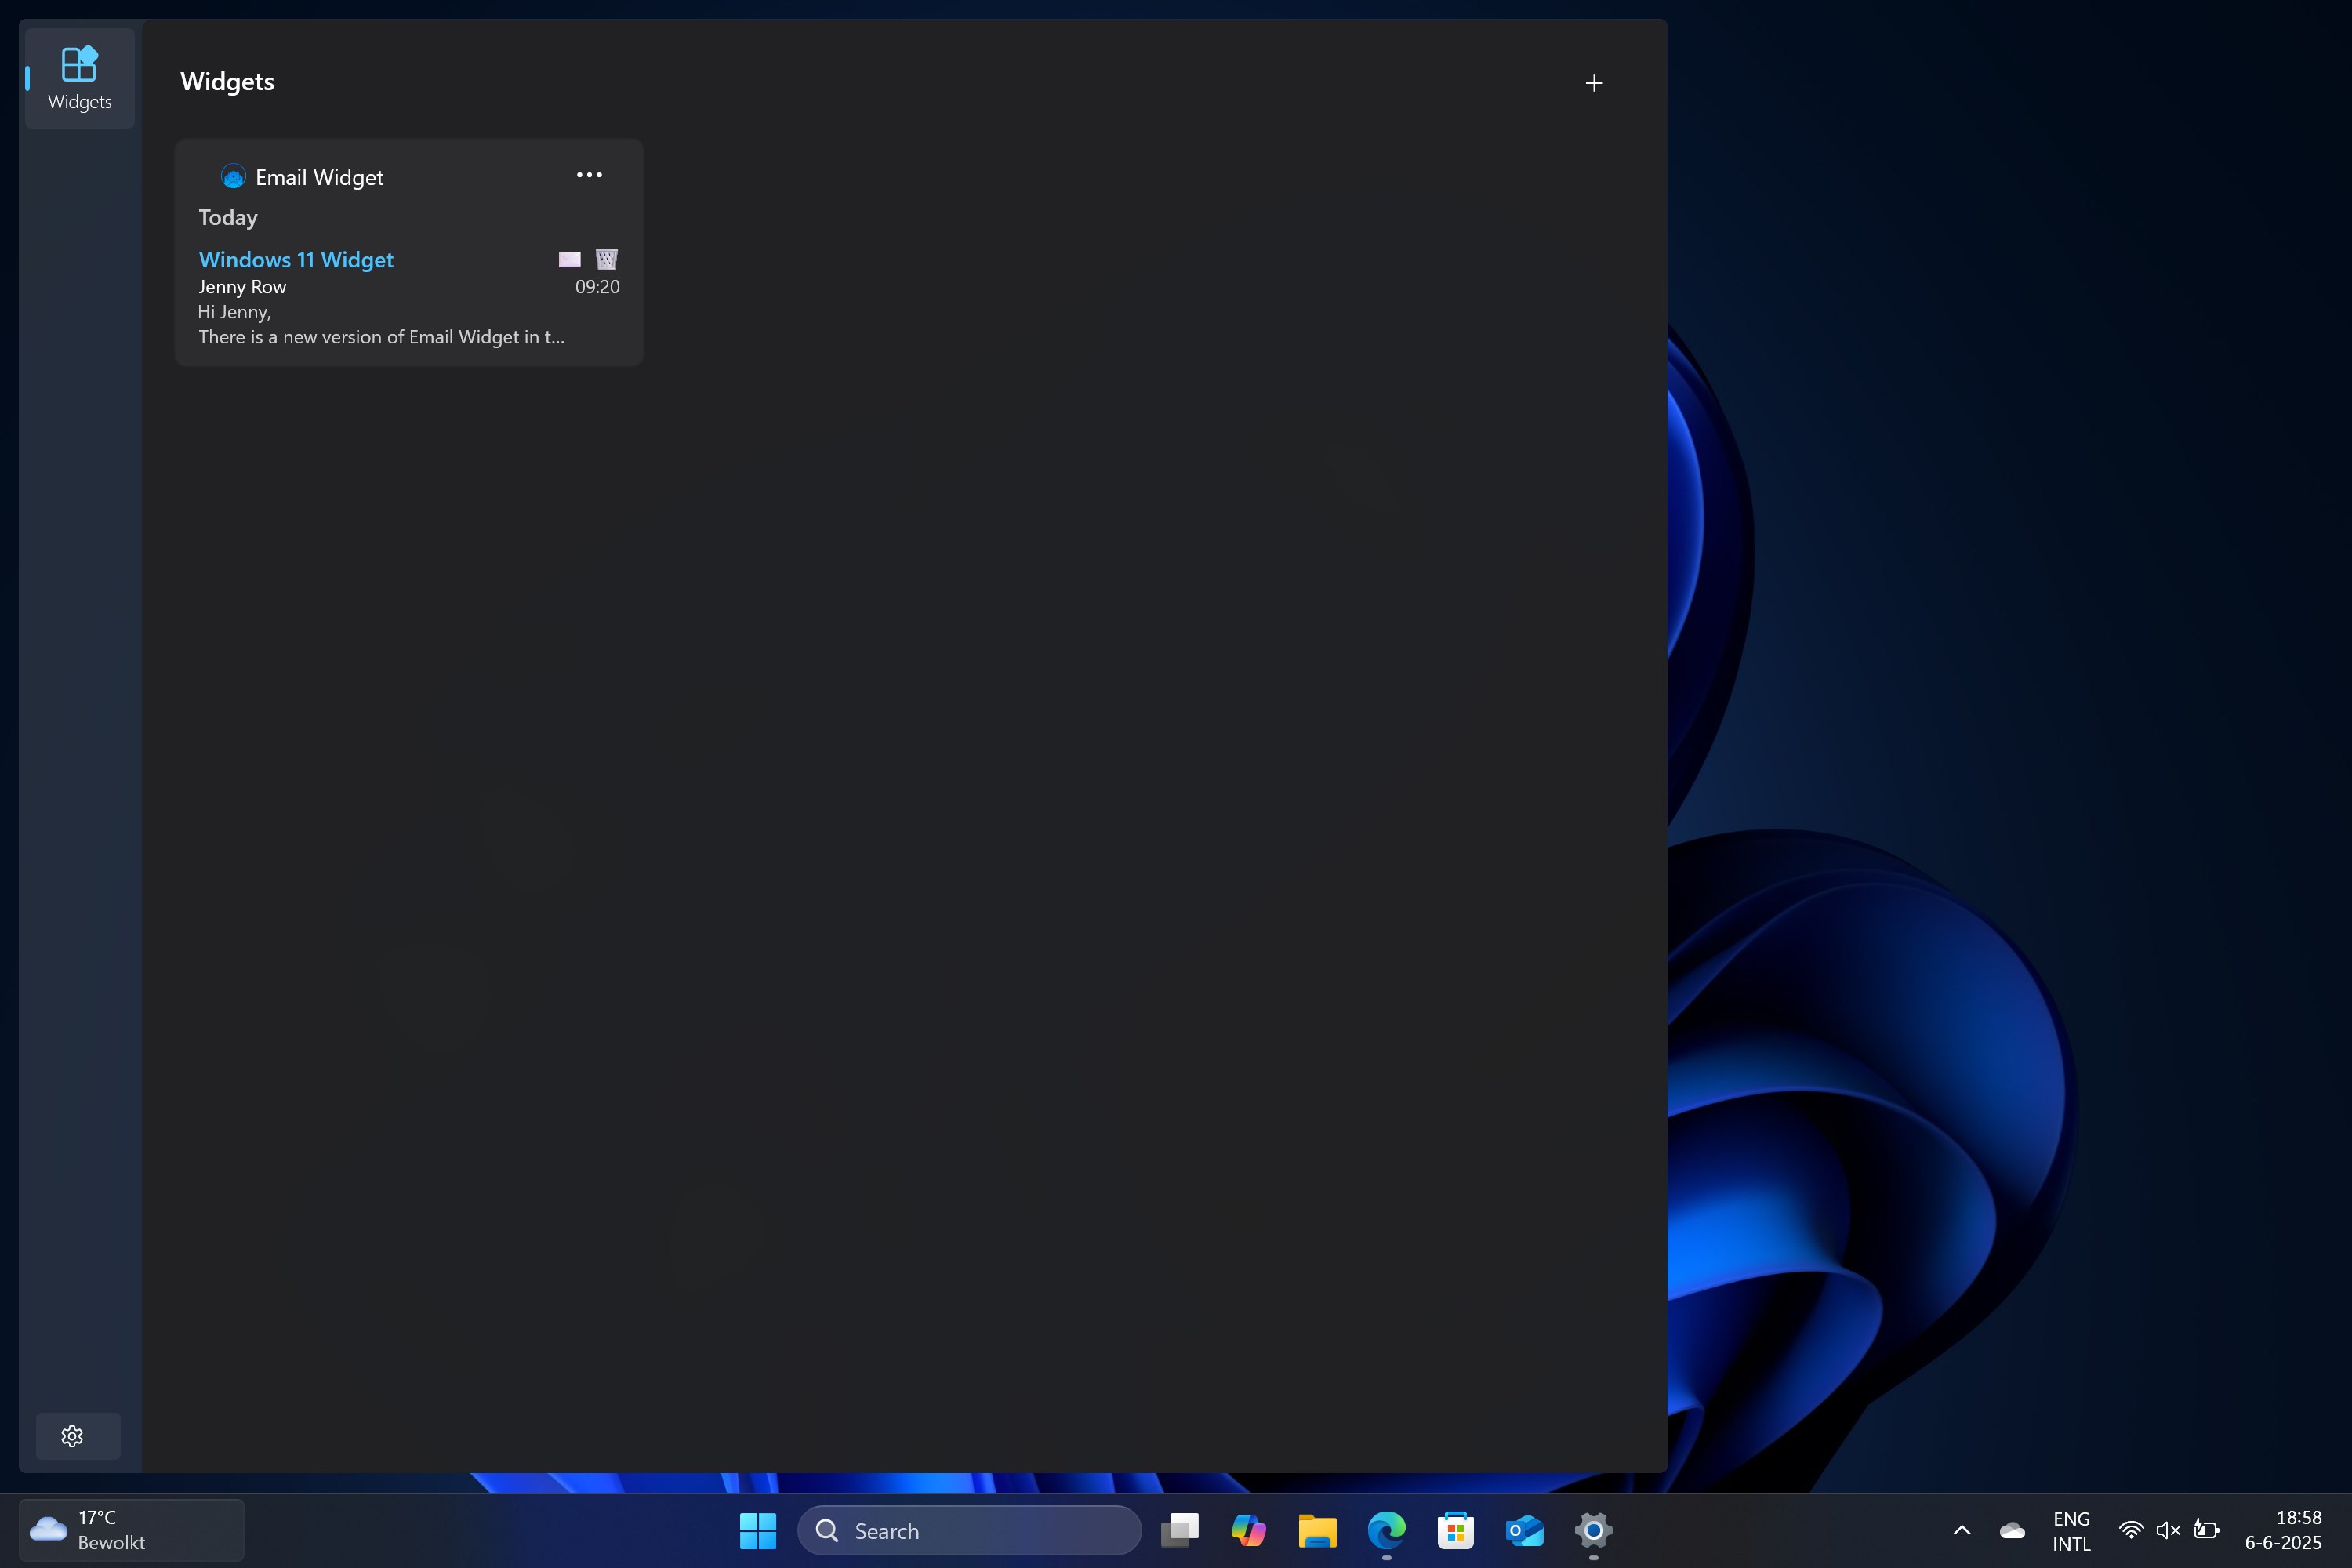This screenshot has width=2352, height=1568.
Task: Open ENG INTL language switcher
Action: 2071,1530
